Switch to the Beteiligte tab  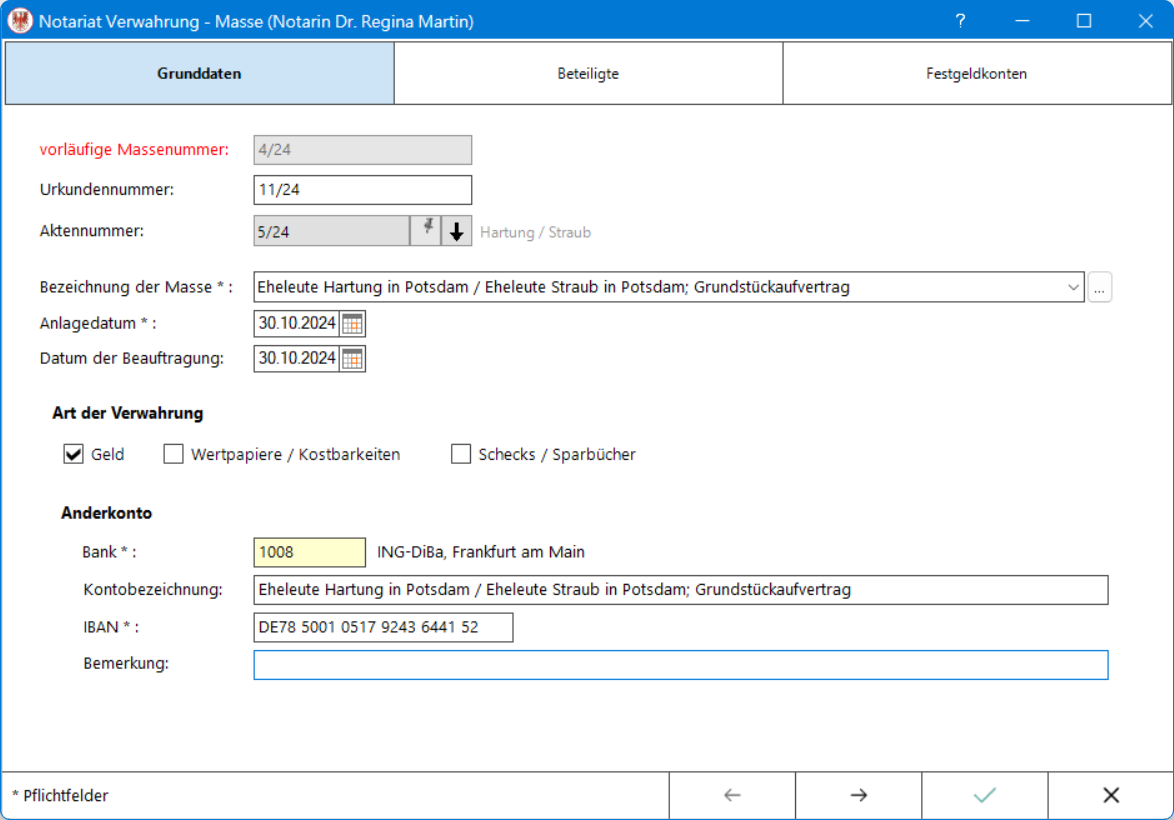tap(588, 73)
